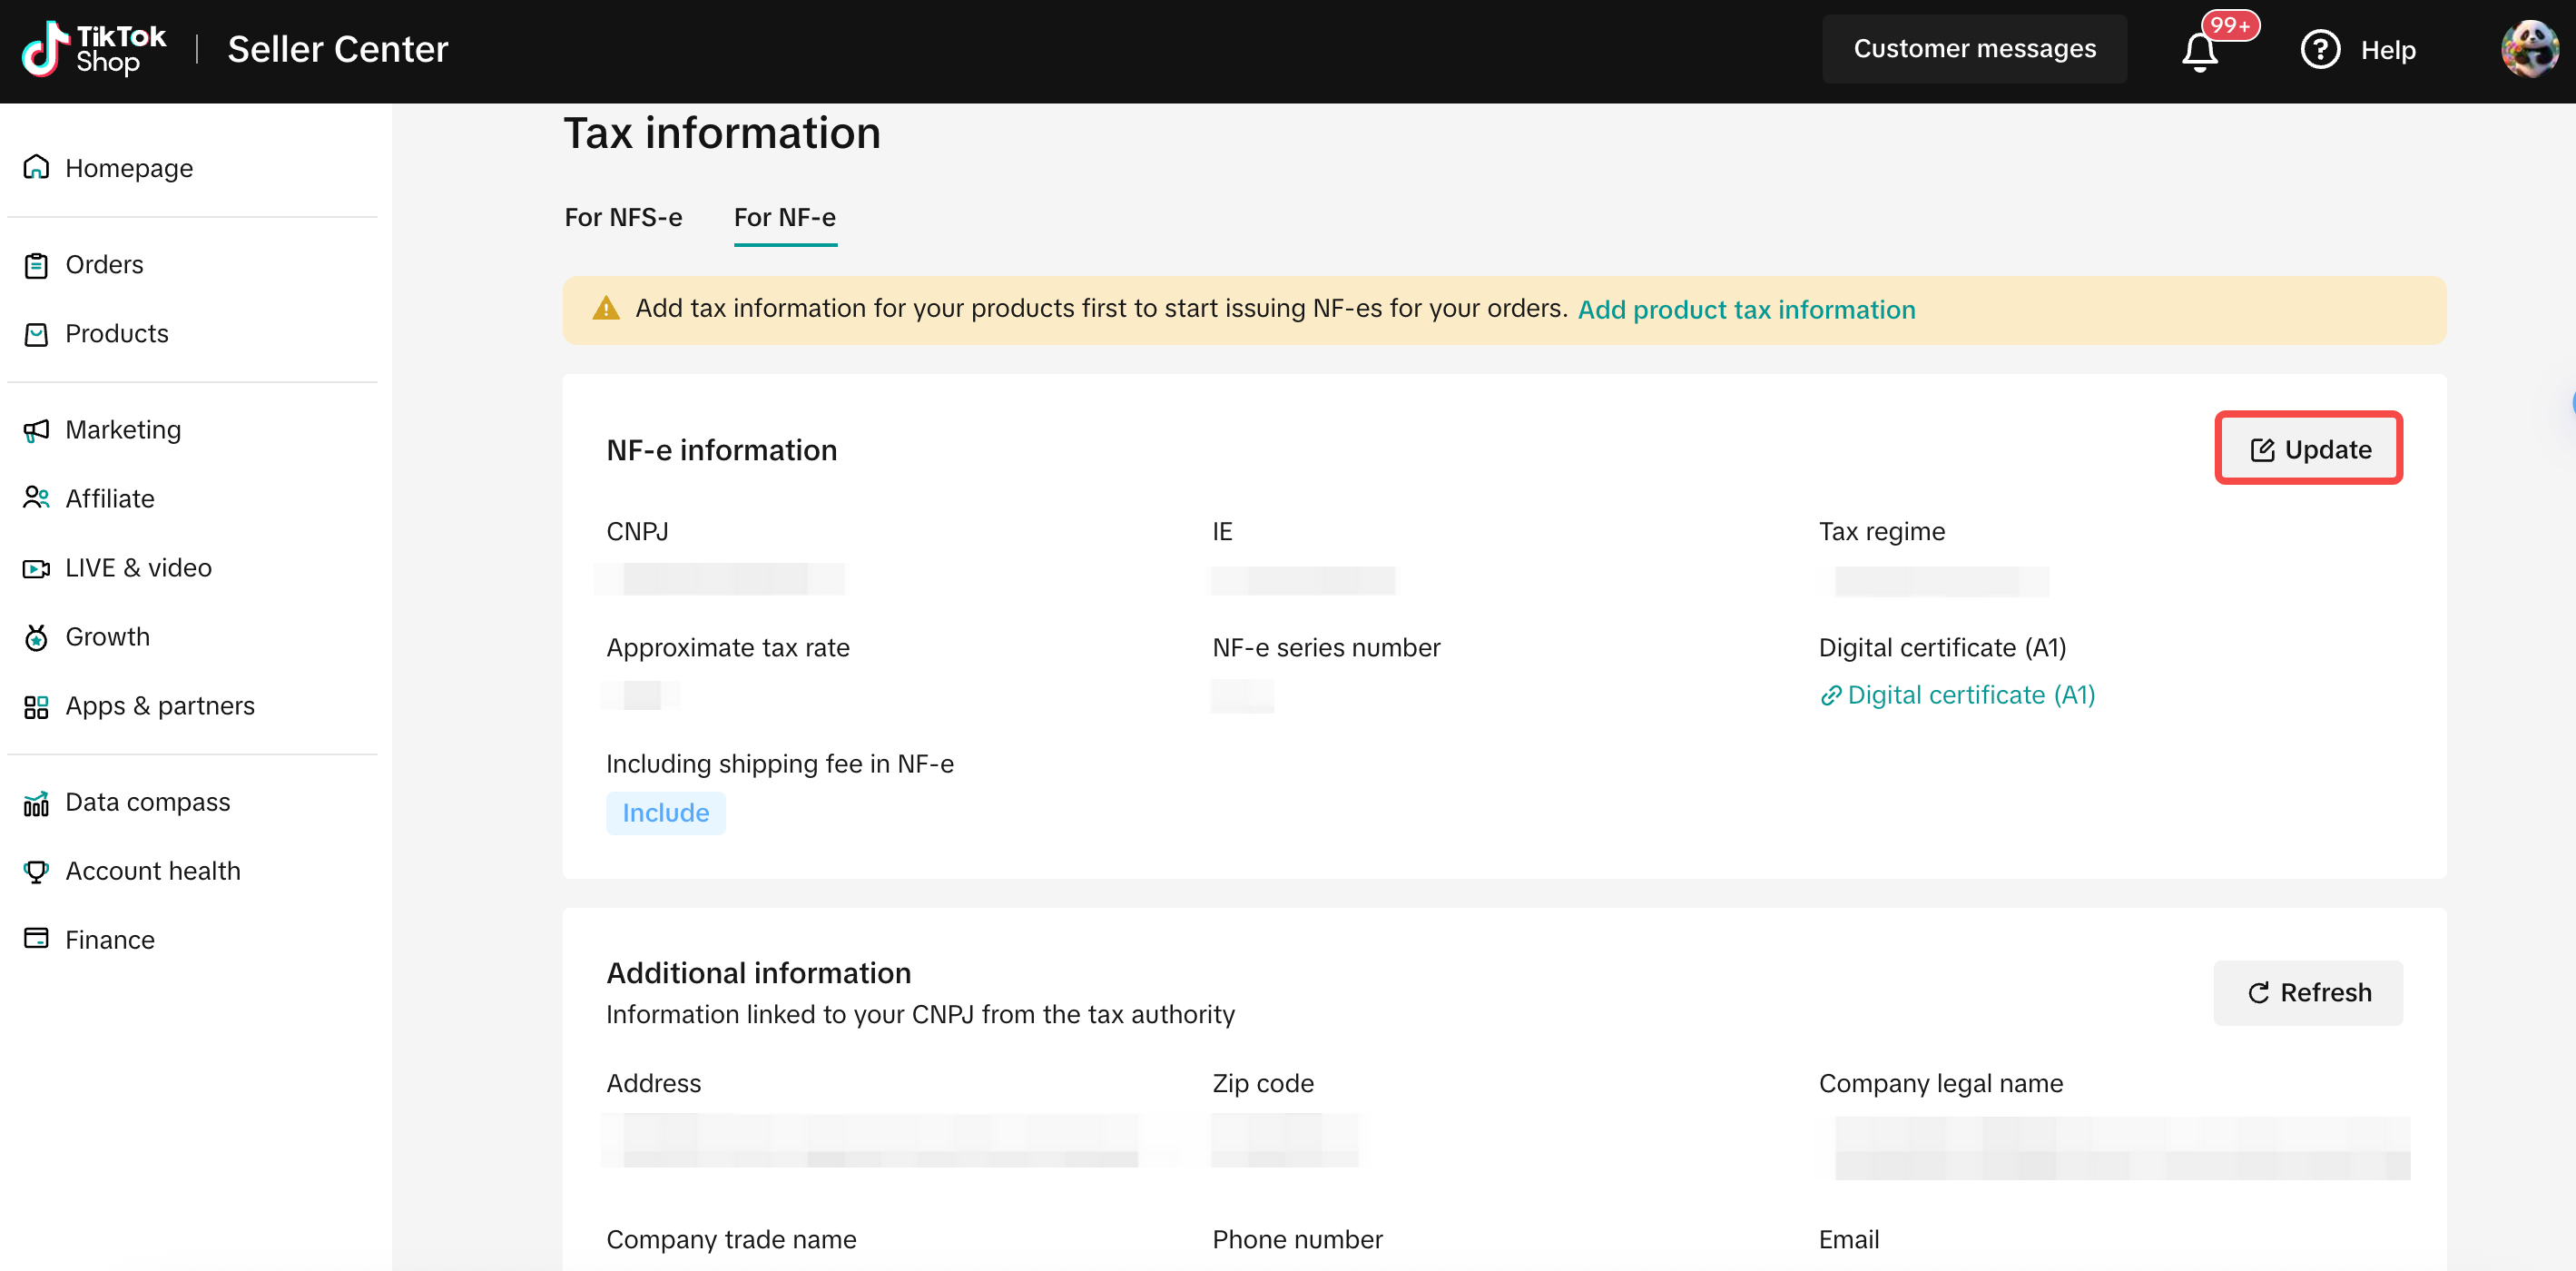
Task: Click the Homepage house icon
Action: coord(36,167)
